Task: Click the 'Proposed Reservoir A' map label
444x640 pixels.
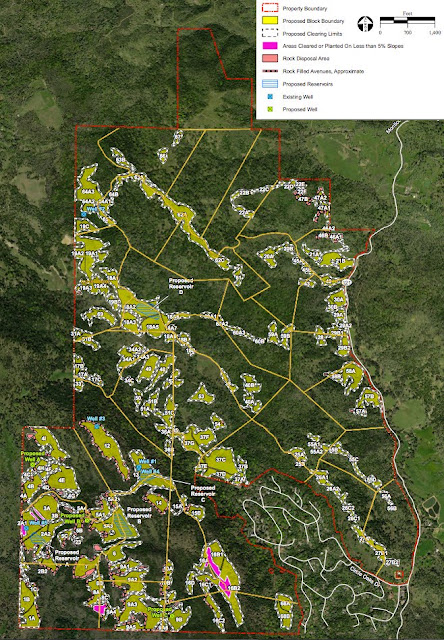Action: pyautogui.click(x=67, y=556)
